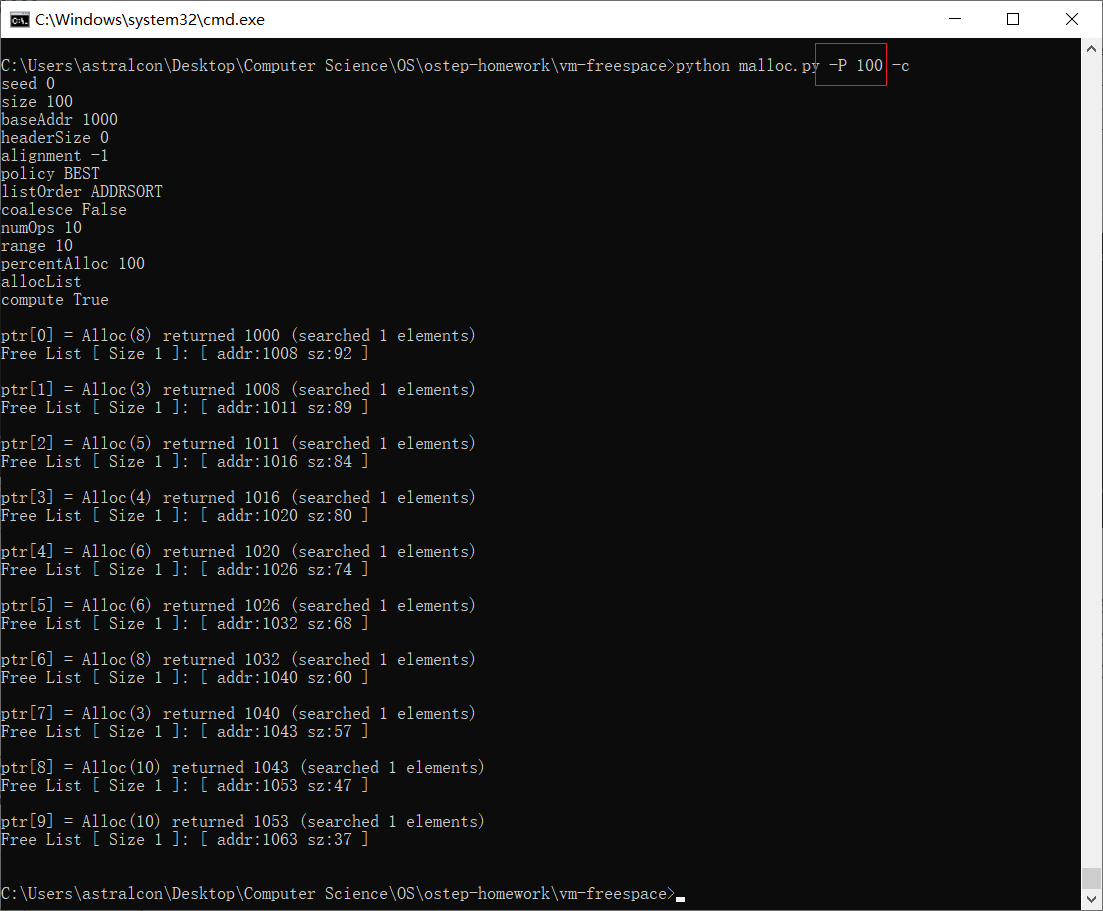This screenshot has width=1103, height=911.
Task: Click the vertical scrollbar thumb
Action: [x=1091, y=878]
